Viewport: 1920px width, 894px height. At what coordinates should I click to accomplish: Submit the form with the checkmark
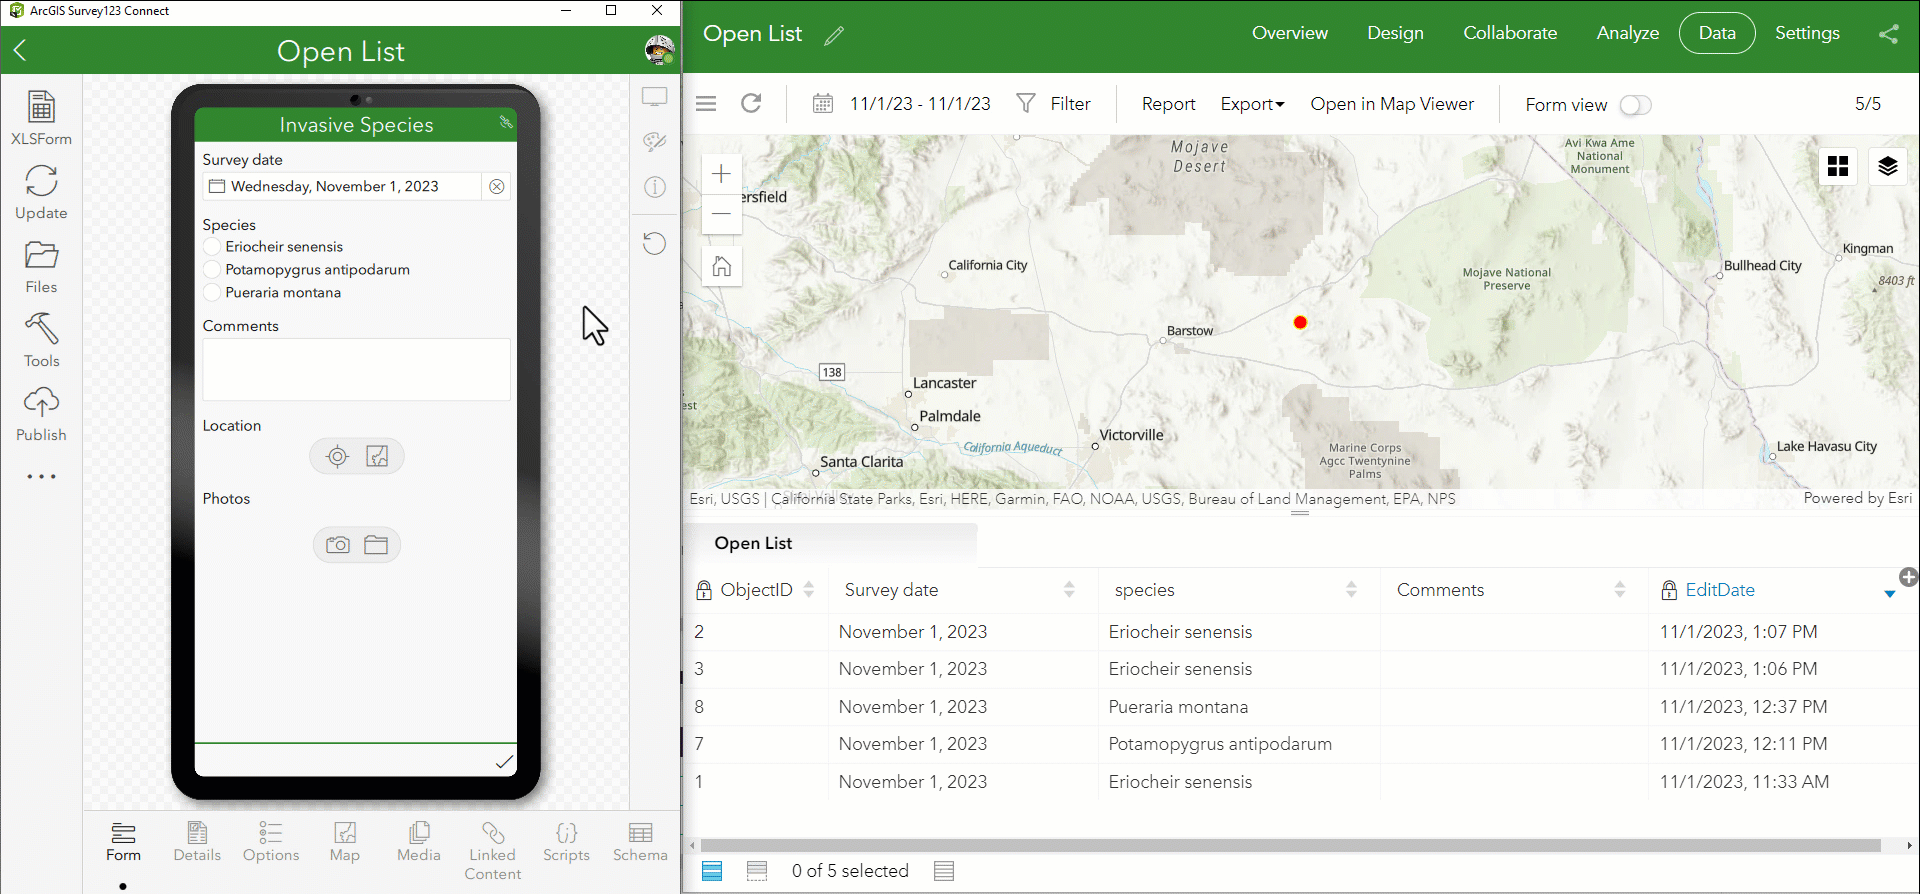click(505, 761)
